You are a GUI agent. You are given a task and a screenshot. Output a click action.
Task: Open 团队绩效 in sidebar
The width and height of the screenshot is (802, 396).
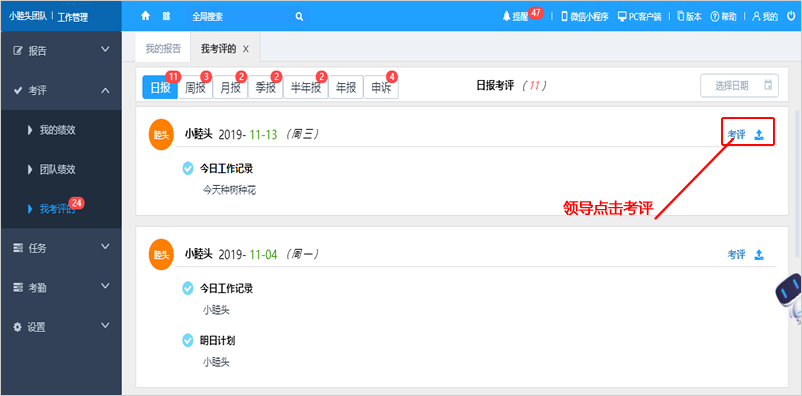click(x=57, y=169)
